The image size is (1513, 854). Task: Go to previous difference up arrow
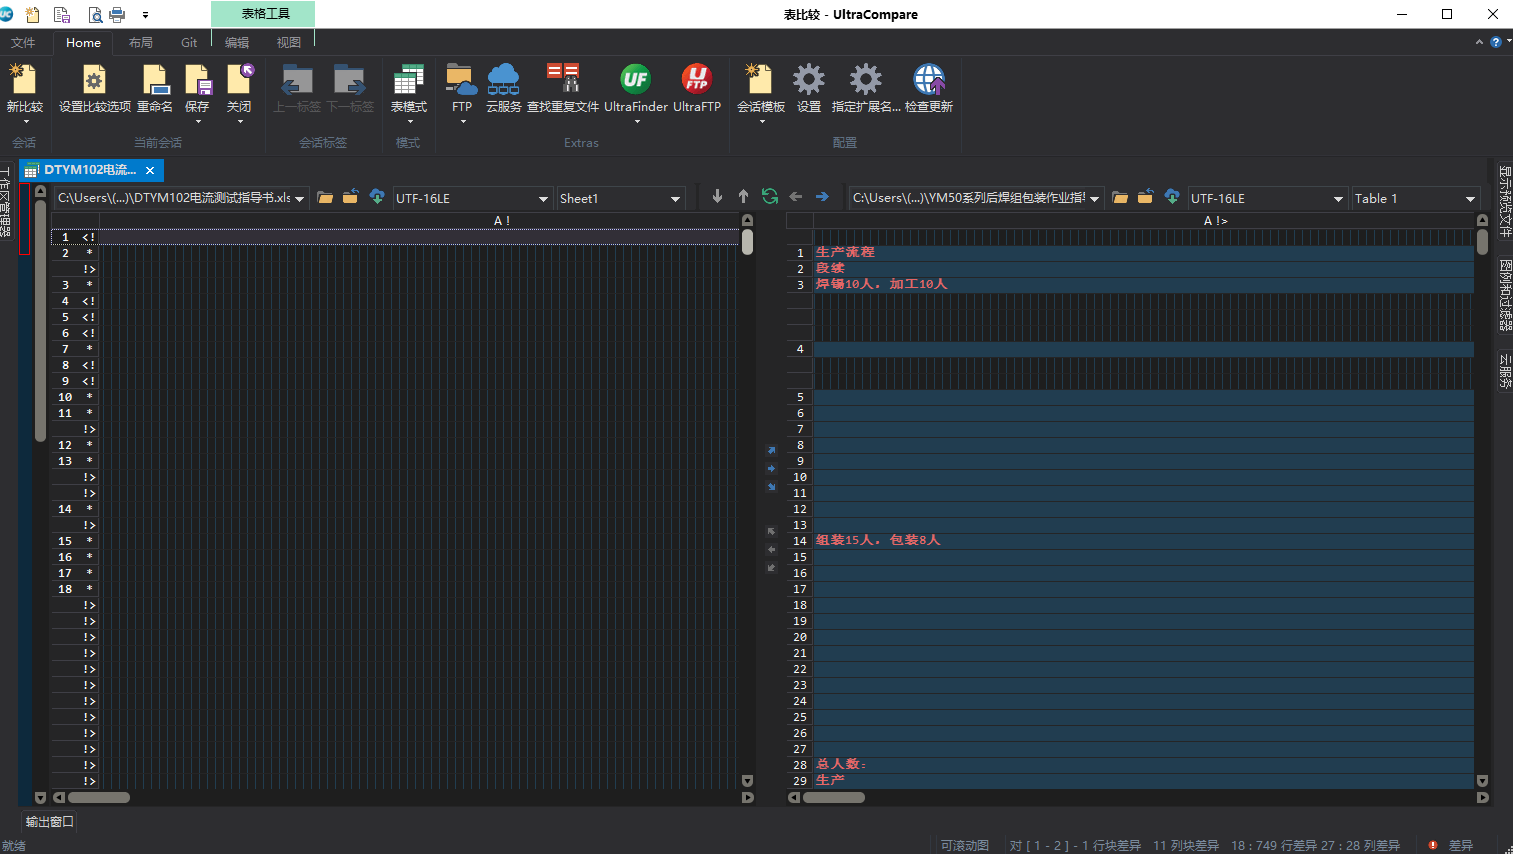point(743,197)
